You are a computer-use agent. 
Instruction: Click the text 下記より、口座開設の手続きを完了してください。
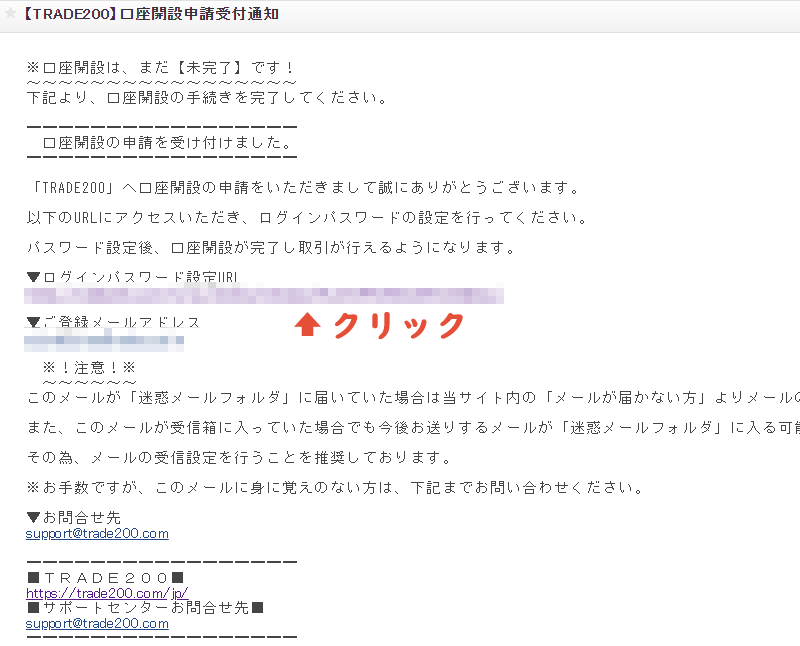click(x=208, y=97)
